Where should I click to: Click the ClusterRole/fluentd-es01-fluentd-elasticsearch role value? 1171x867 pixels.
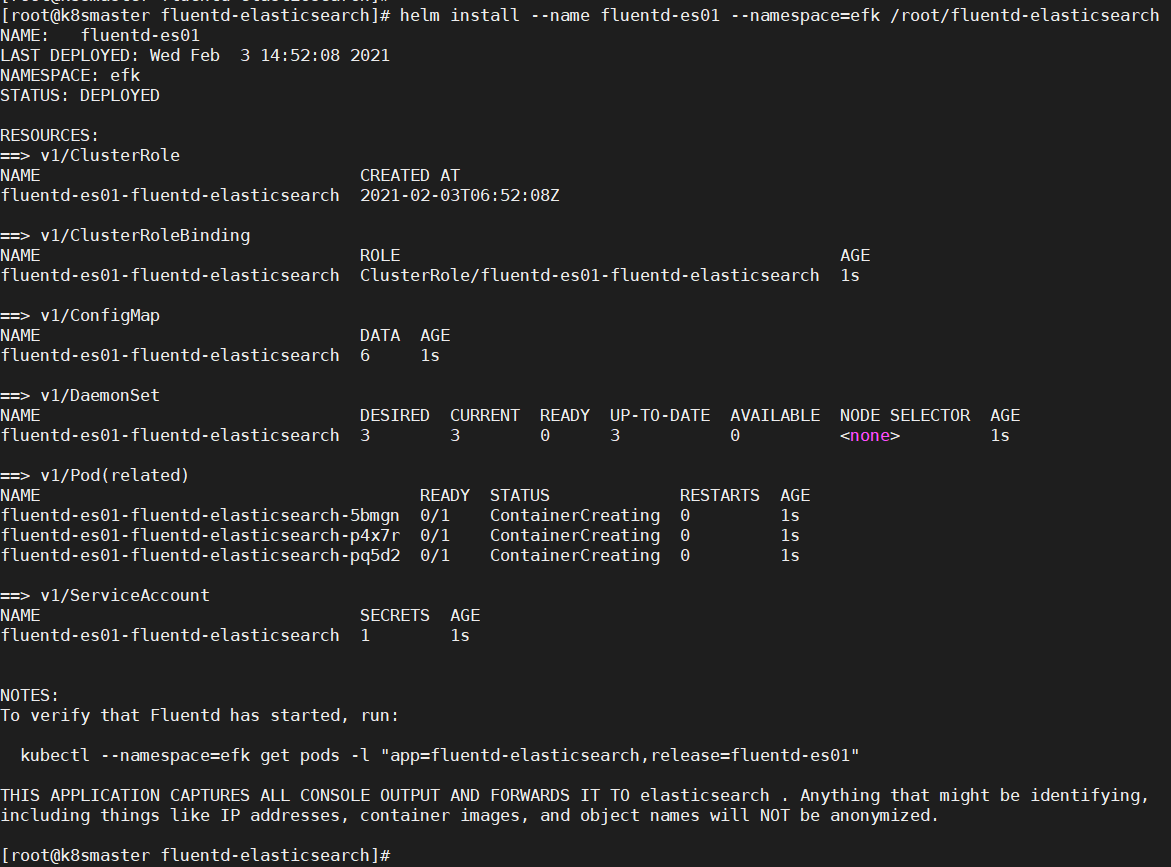(589, 276)
